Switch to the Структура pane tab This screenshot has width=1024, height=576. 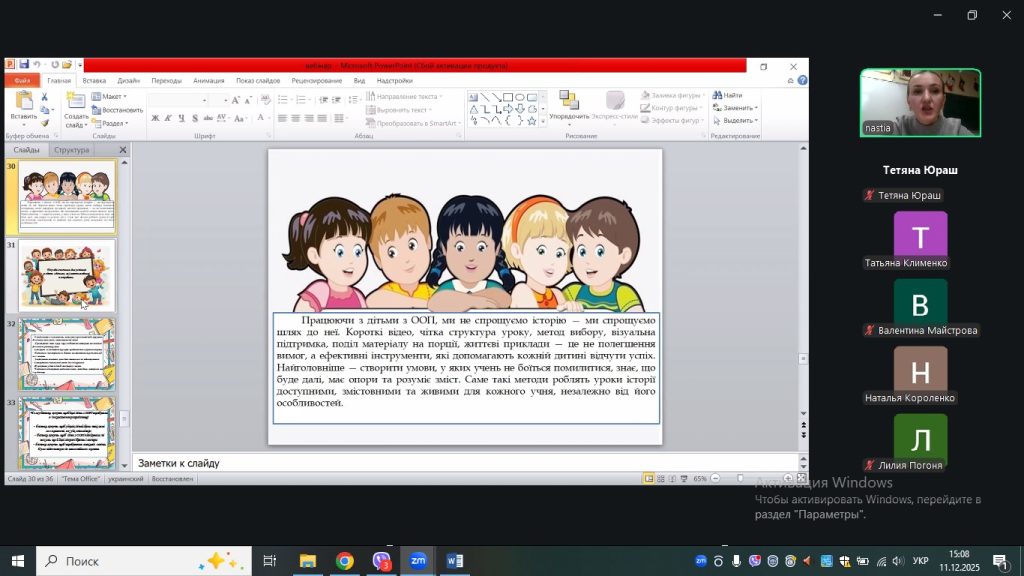pyautogui.click(x=71, y=150)
